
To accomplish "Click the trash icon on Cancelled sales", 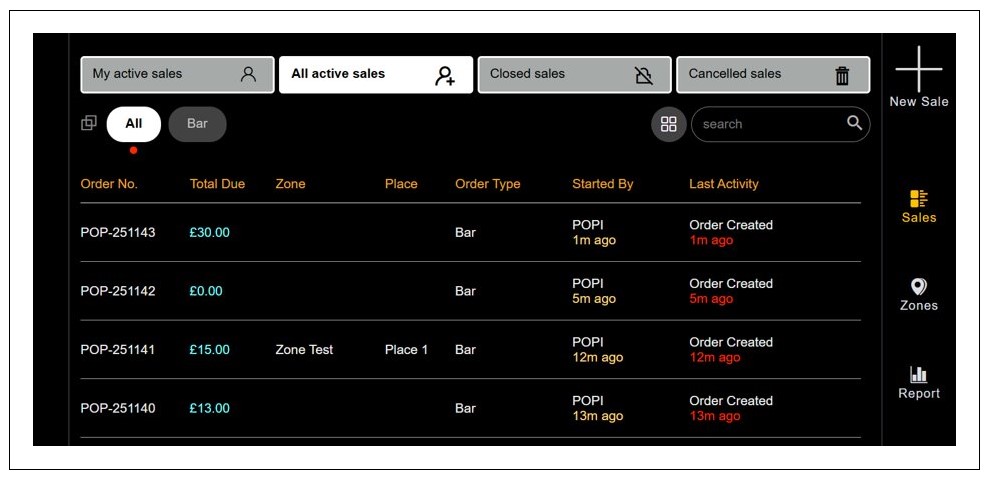I will click(842, 75).
